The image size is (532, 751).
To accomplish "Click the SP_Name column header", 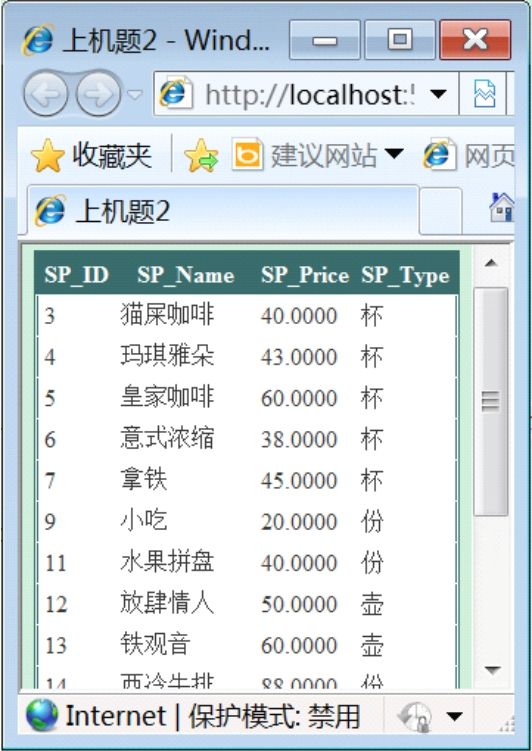I will coord(186,275).
